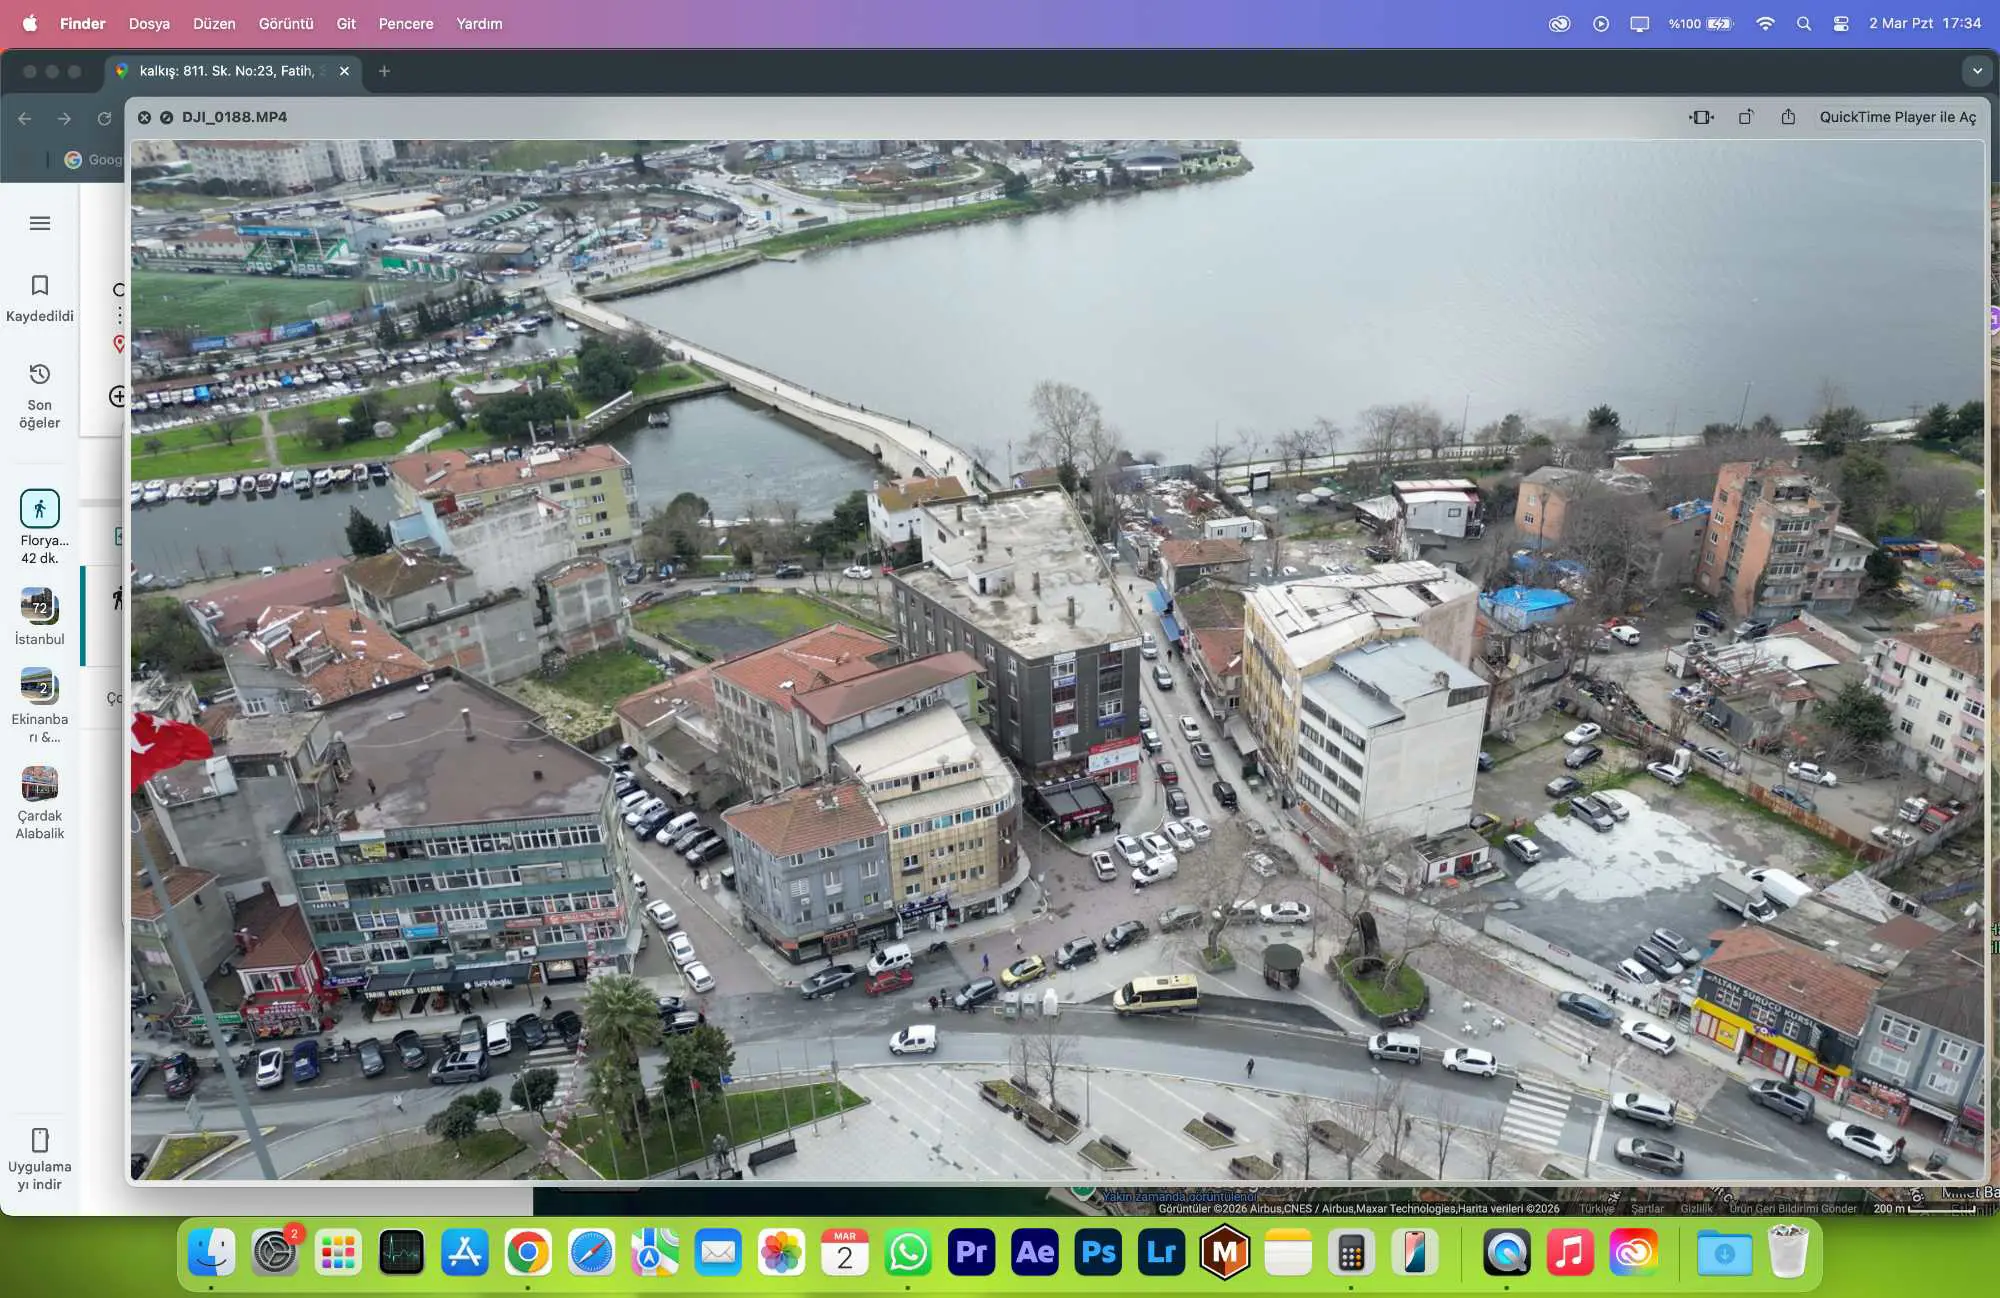The image size is (2000, 1298).
Task: Open the Downloads folder in the Dock
Action: coord(1724,1252)
